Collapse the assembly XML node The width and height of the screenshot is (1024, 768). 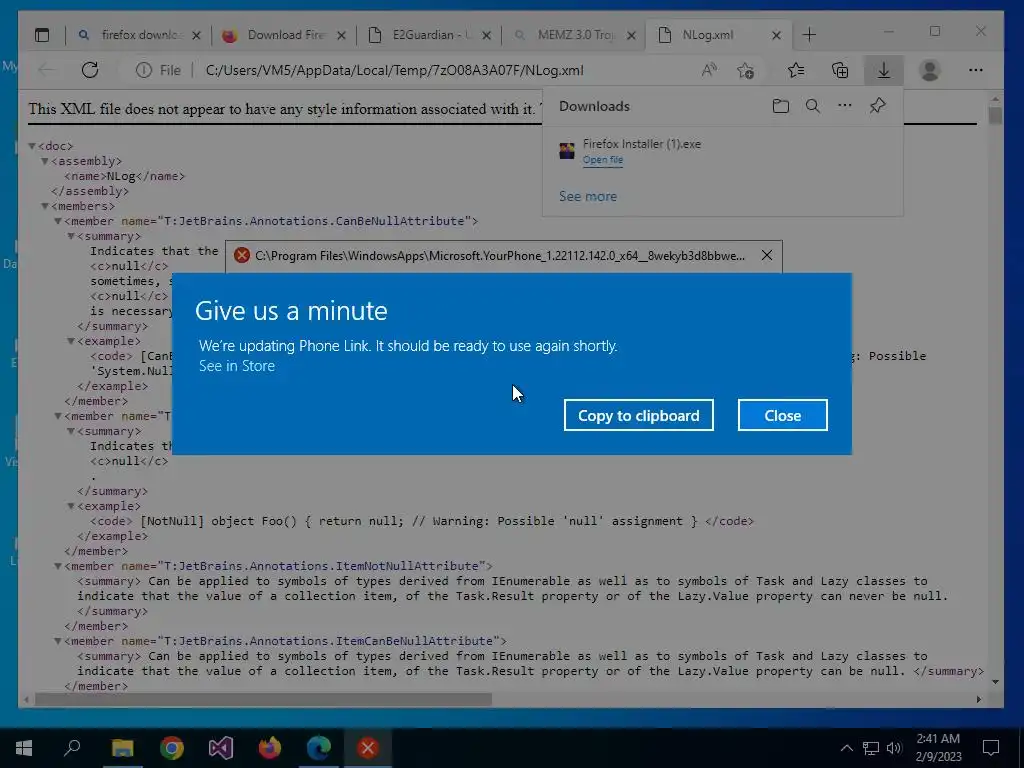(x=45, y=161)
